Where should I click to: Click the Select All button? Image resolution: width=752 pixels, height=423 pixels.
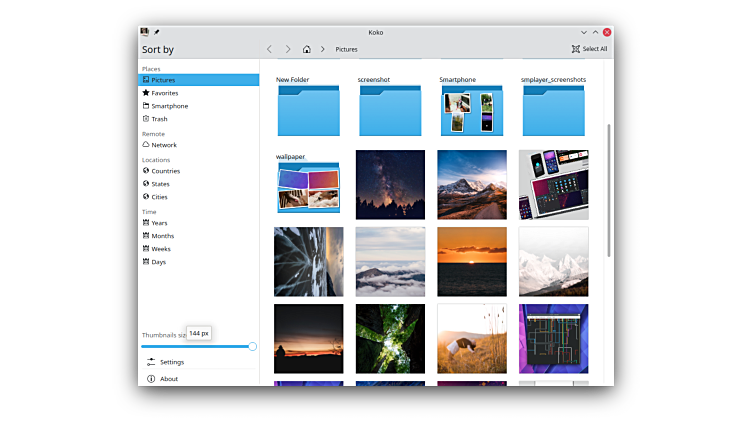coord(589,49)
